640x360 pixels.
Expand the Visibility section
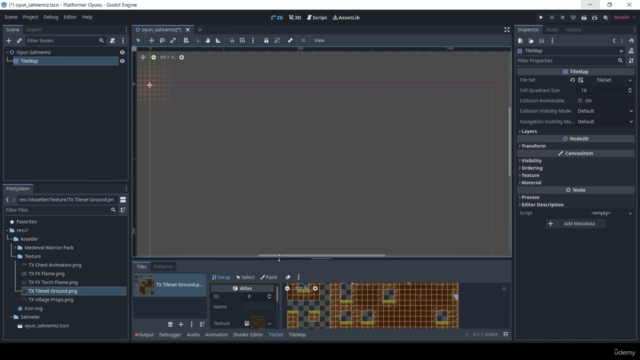tap(531, 161)
